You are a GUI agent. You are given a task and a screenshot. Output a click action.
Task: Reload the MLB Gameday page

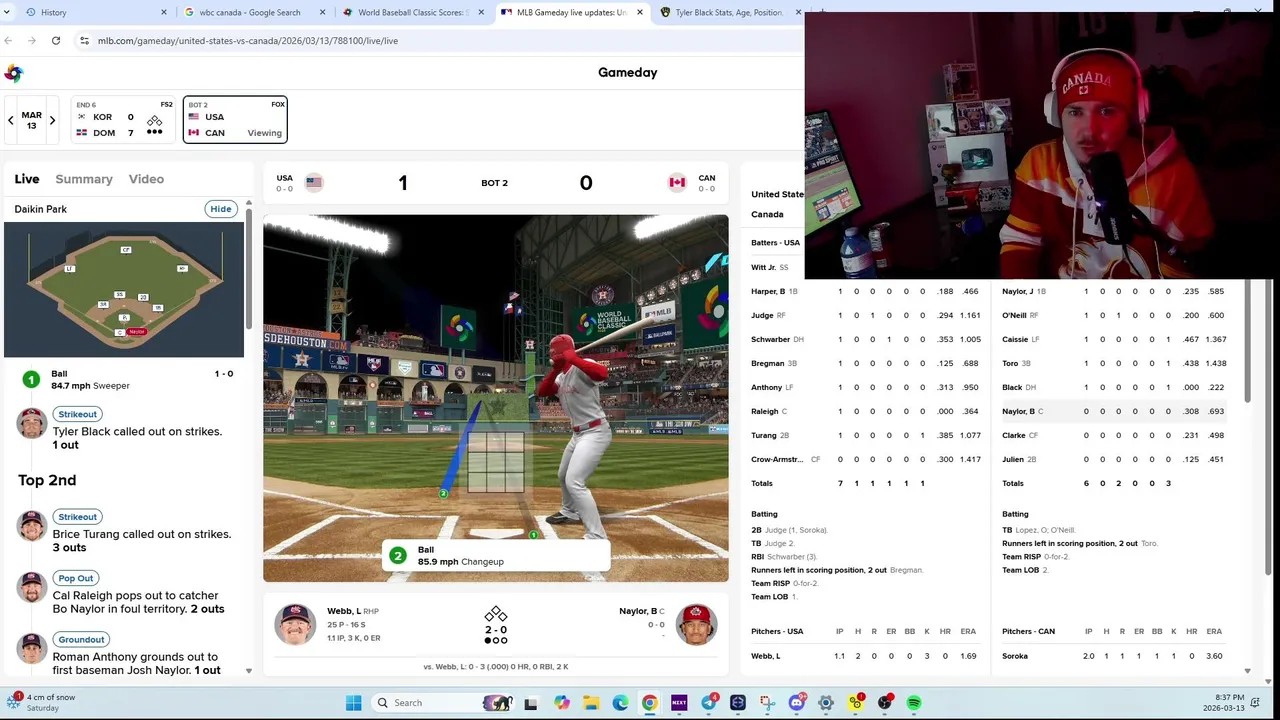(x=56, y=41)
